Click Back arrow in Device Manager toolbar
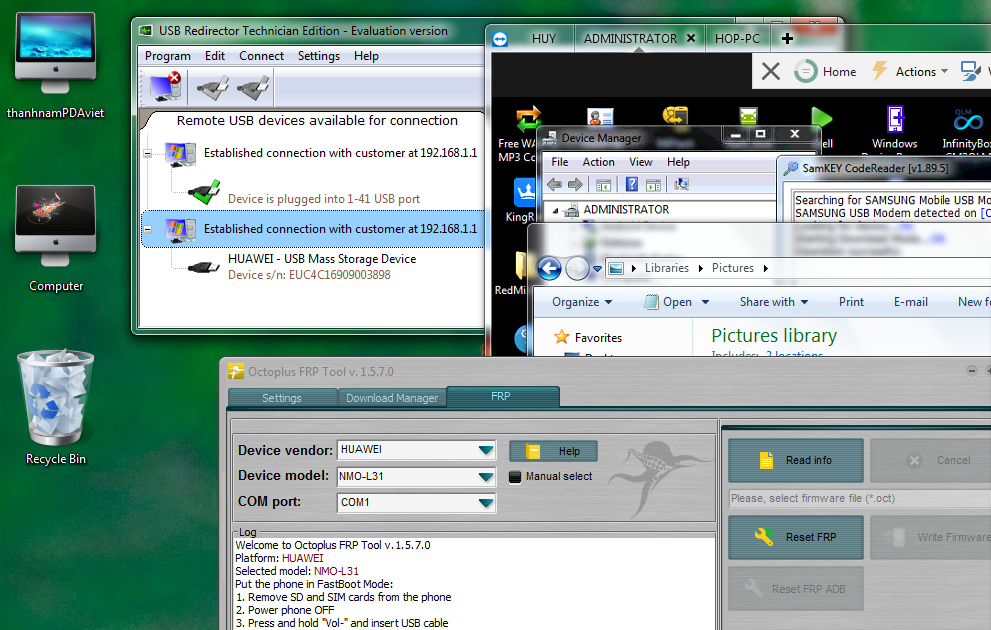This screenshot has width=991, height=630. pyautogui.click(x=554, y=184)
